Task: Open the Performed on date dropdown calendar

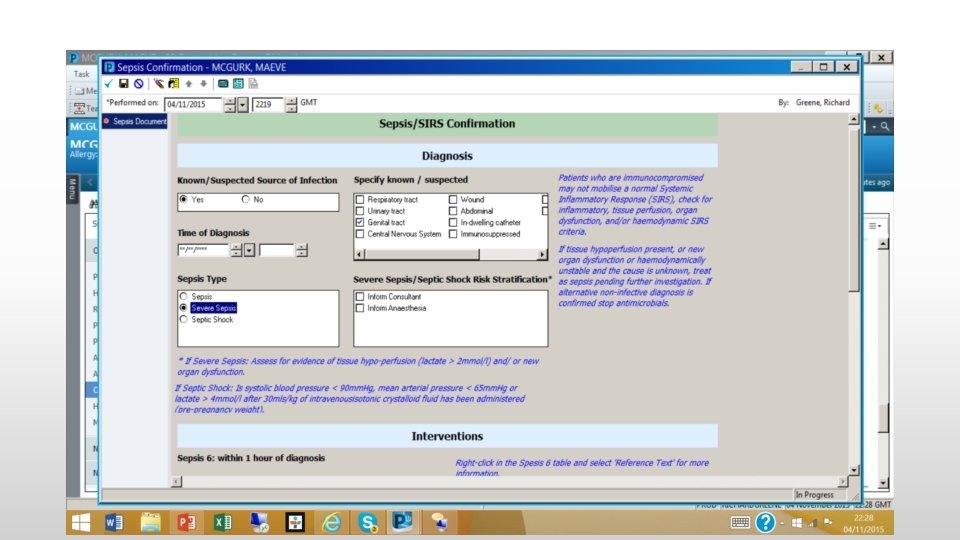Action: coord(243,105)
